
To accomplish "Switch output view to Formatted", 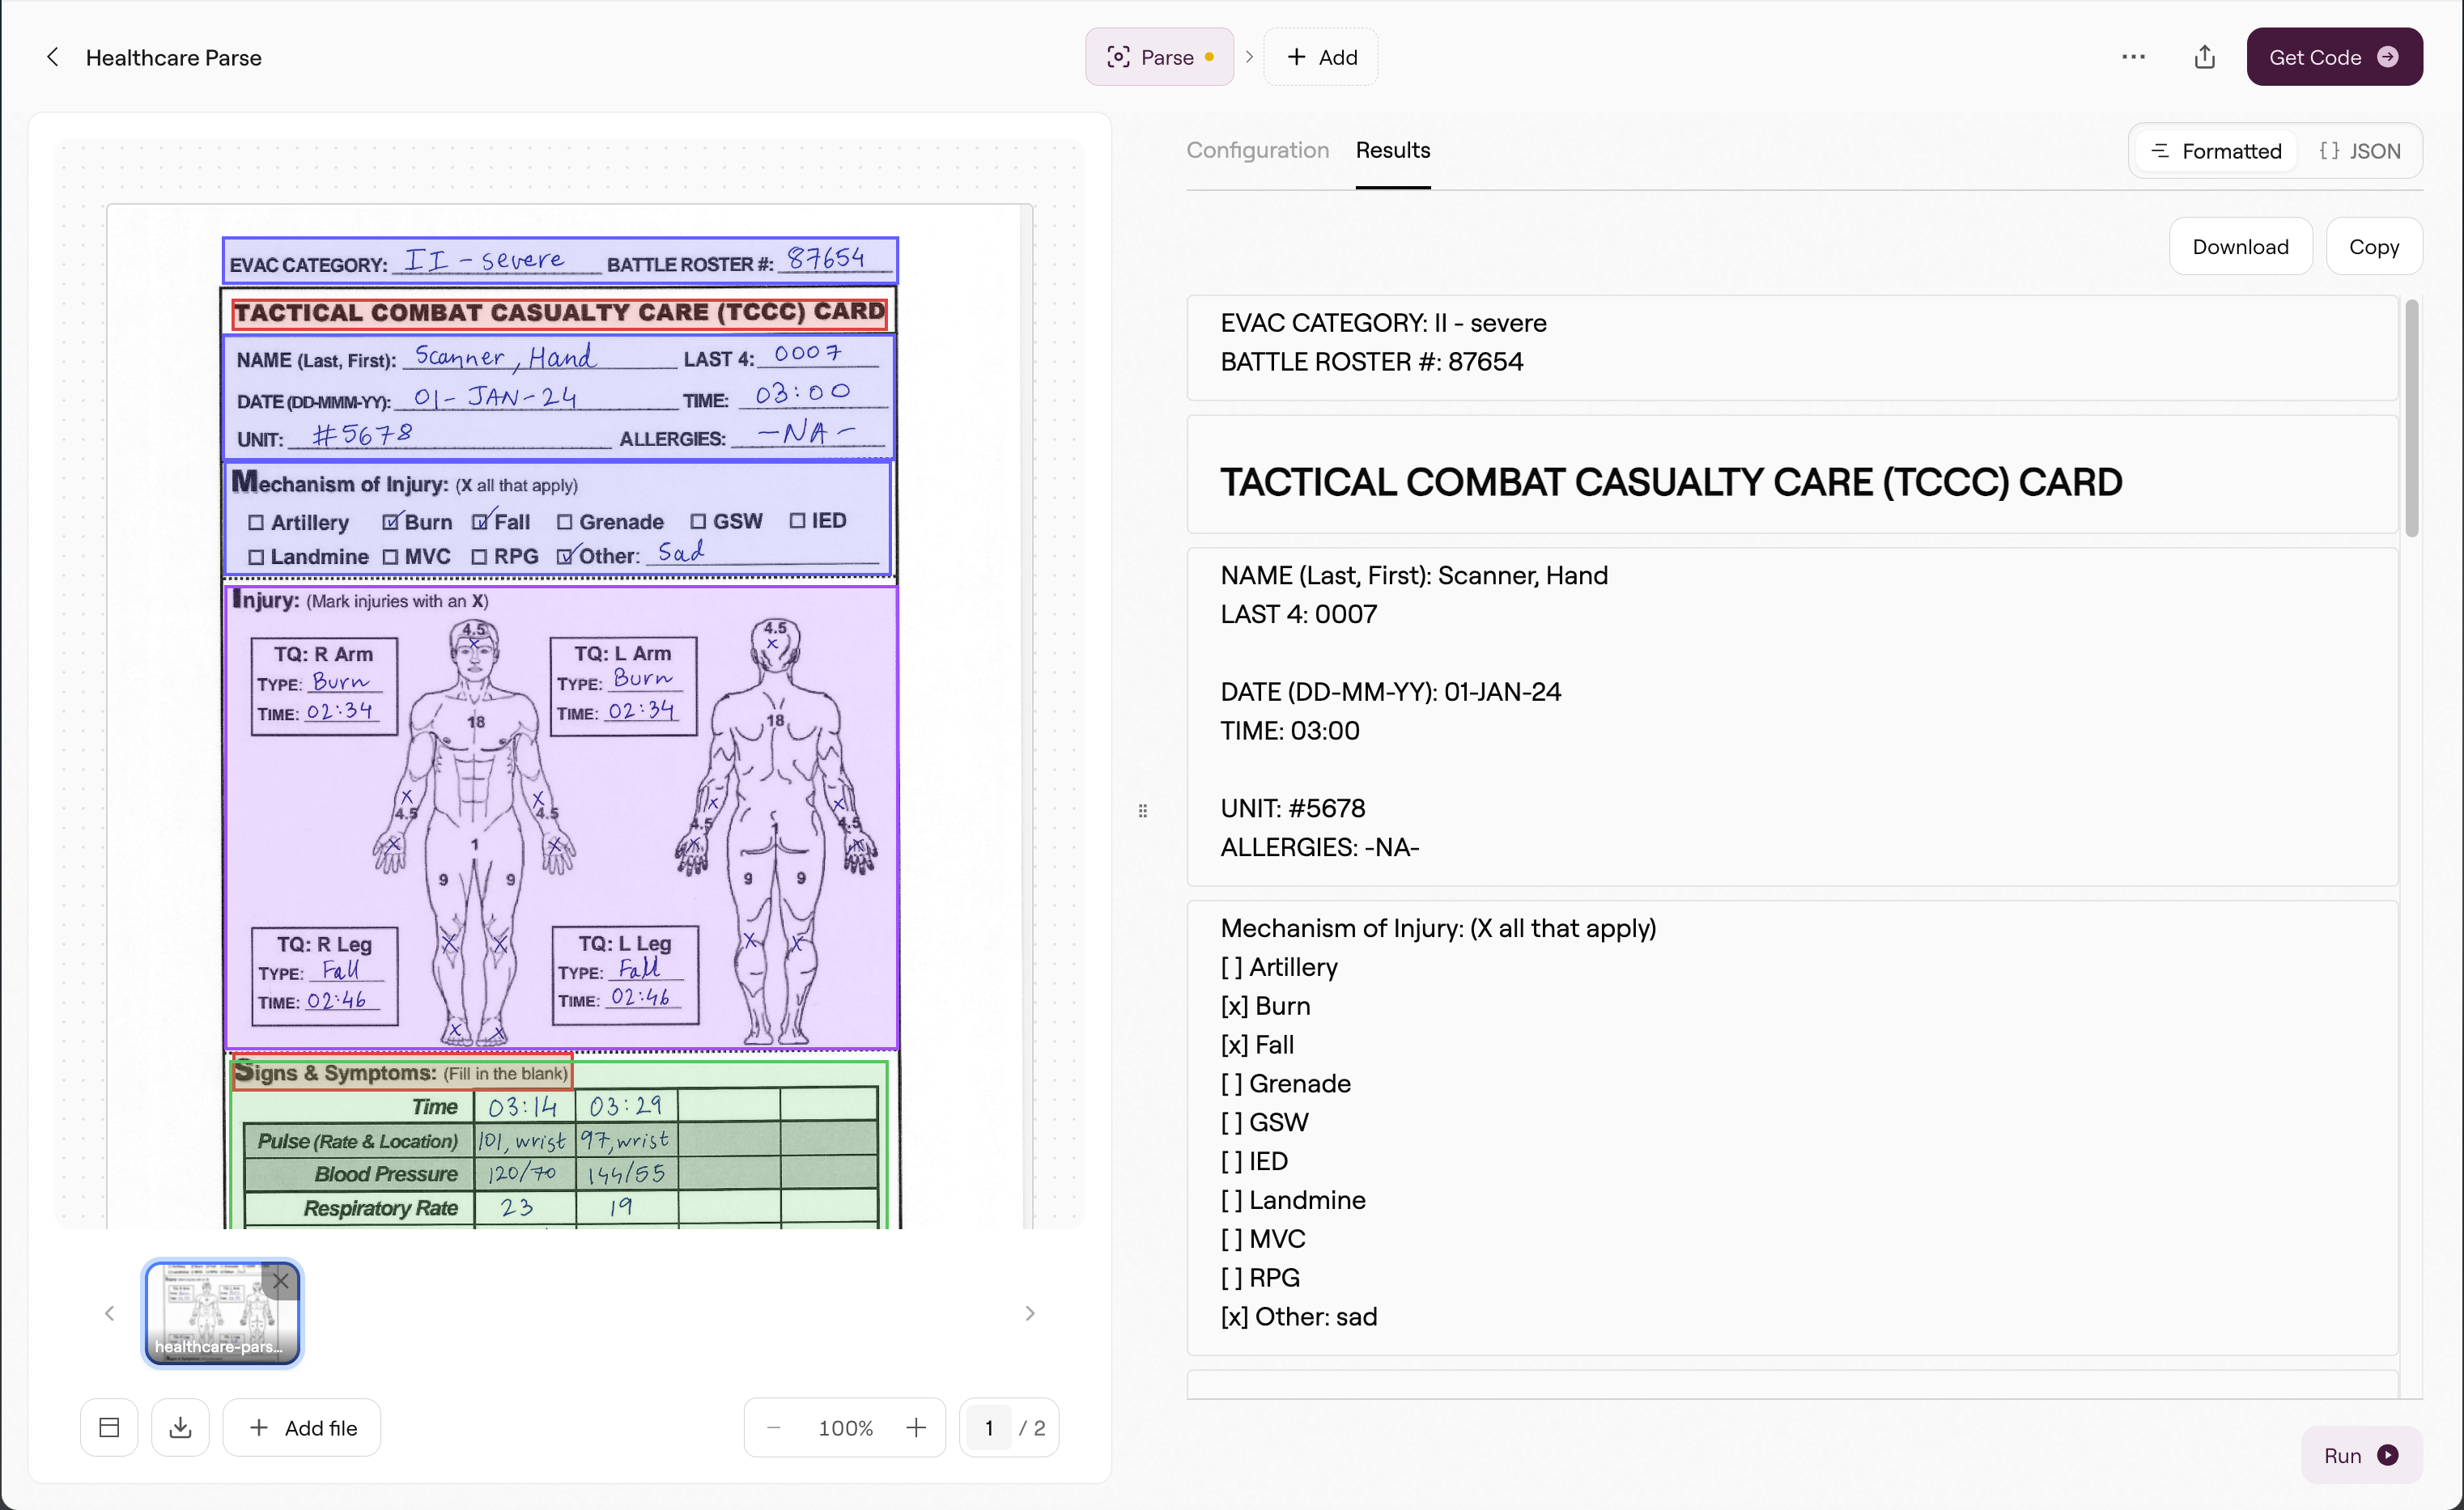I will [2216, 151].
